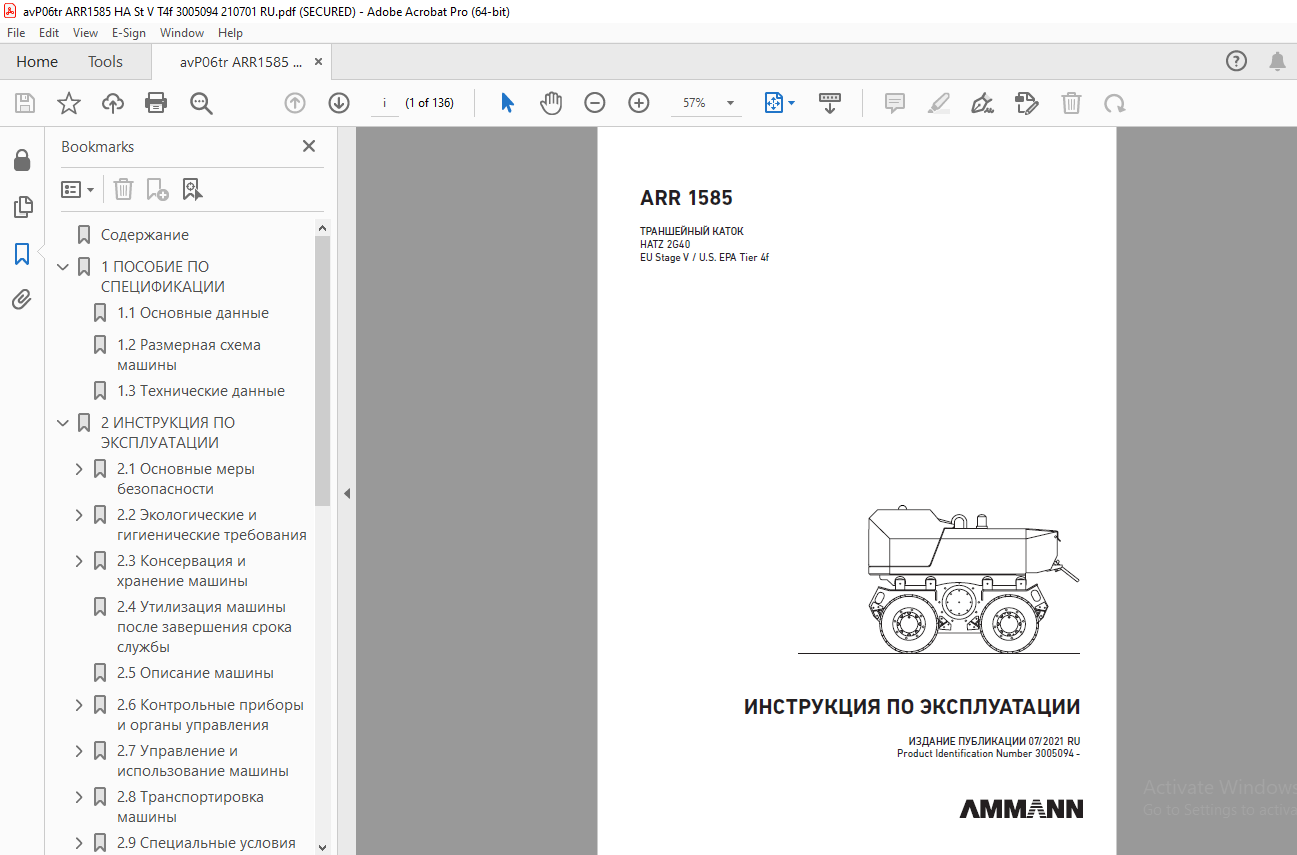Open the Window menu
This screenshot has width=1297, height=855.
tap(182, 32)
